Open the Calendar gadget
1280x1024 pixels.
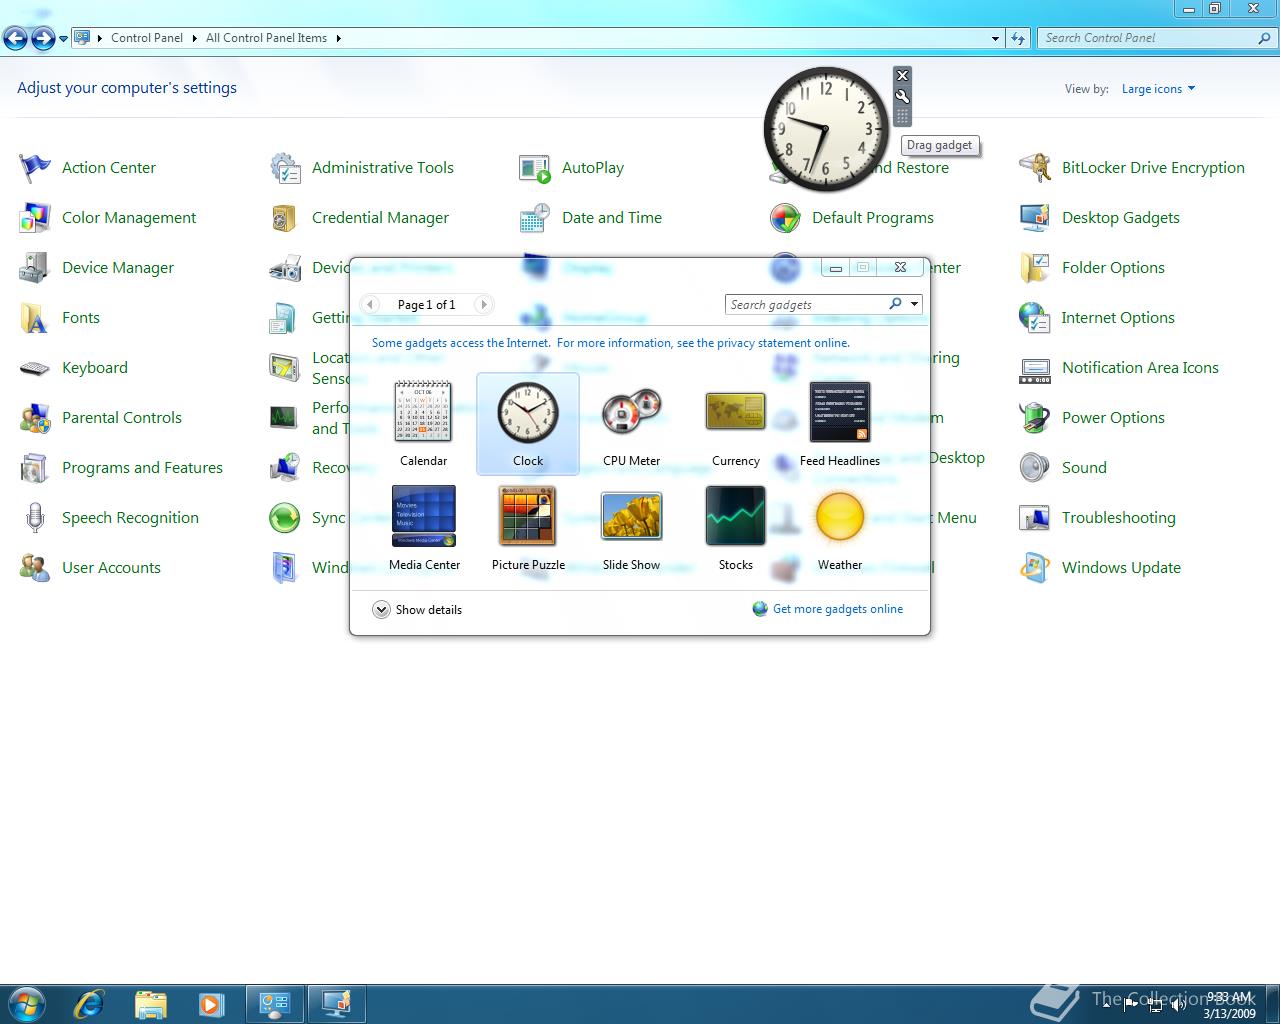(423, 423)
